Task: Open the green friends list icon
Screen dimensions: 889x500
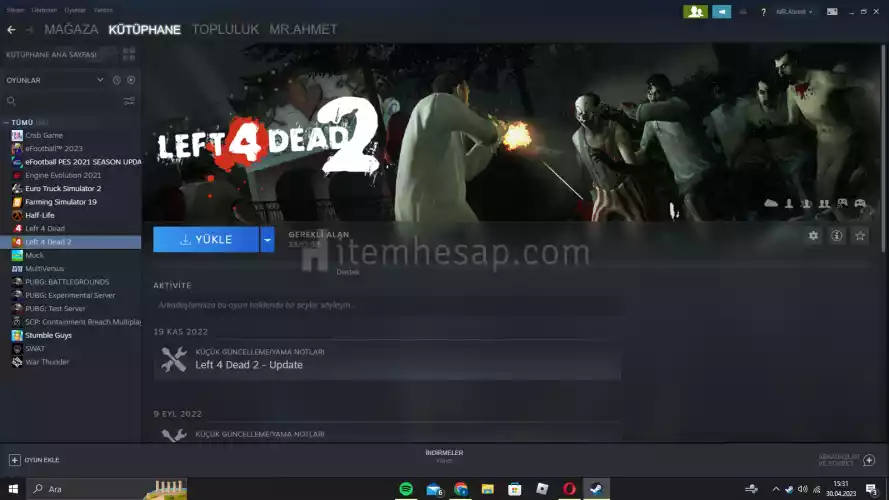Action: [x=695, y=12]
